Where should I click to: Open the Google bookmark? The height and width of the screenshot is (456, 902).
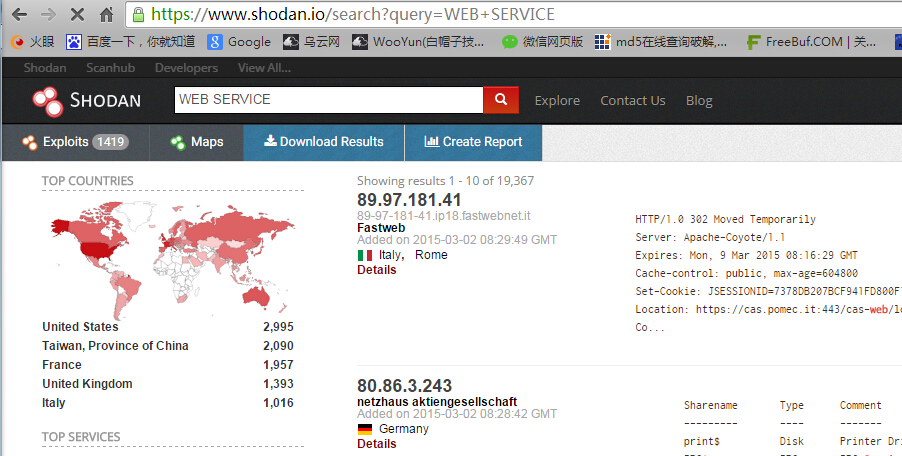coord(239,42)
